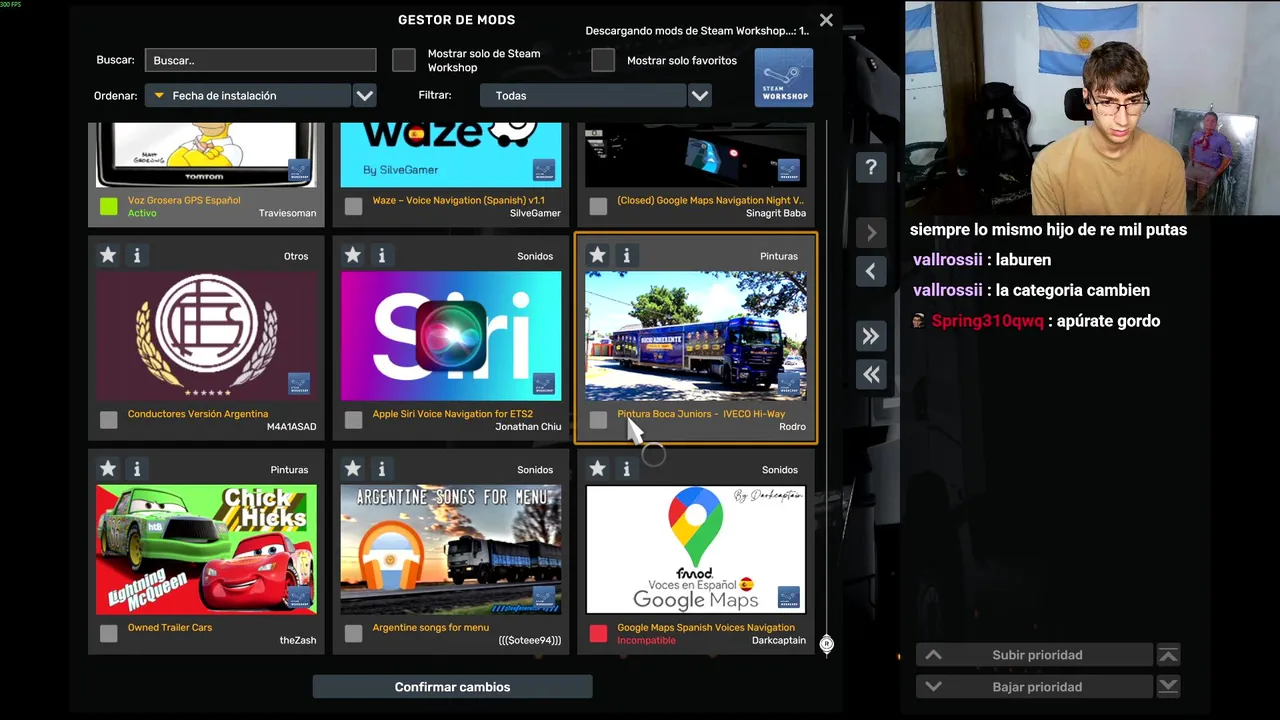Click the arrow next to Fecha de instalación
Image resolution: width=1280 pixels, height=720 pixels.
365,96
